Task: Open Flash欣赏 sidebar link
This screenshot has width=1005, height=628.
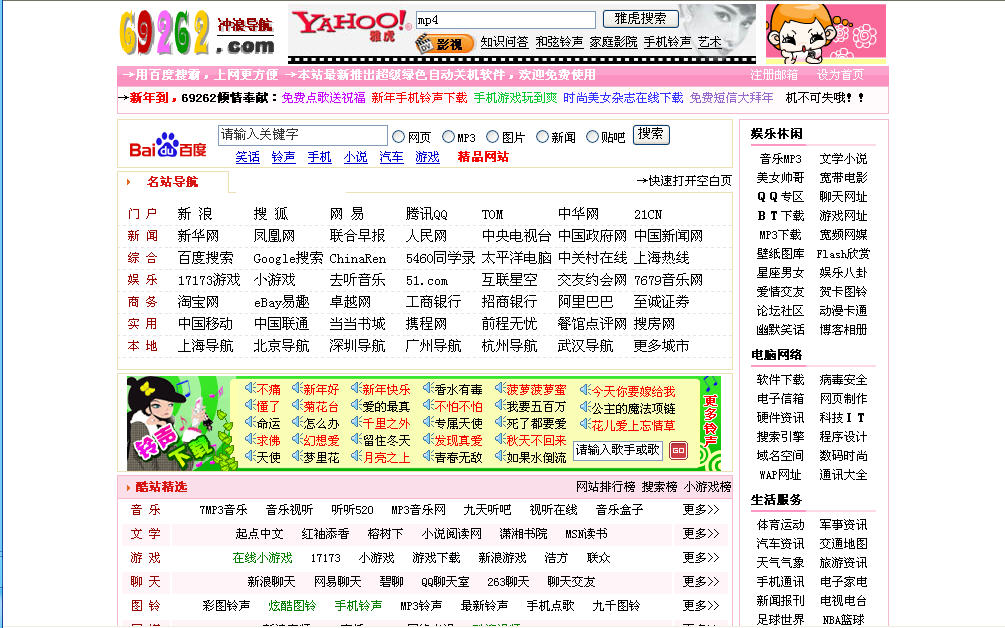Action: click(x=843, y=254)
